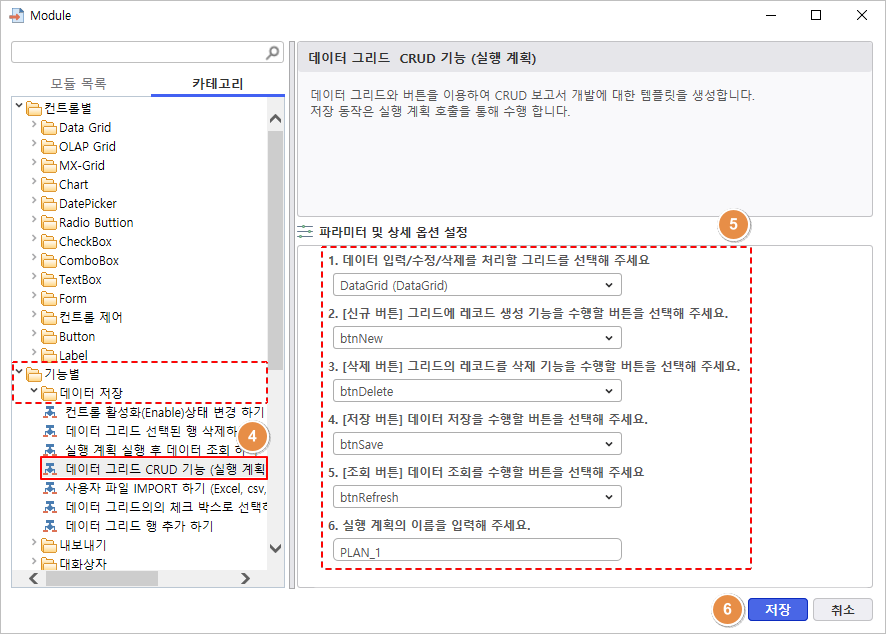
Task: Click the Form folder icon
Action: (49, 298)
